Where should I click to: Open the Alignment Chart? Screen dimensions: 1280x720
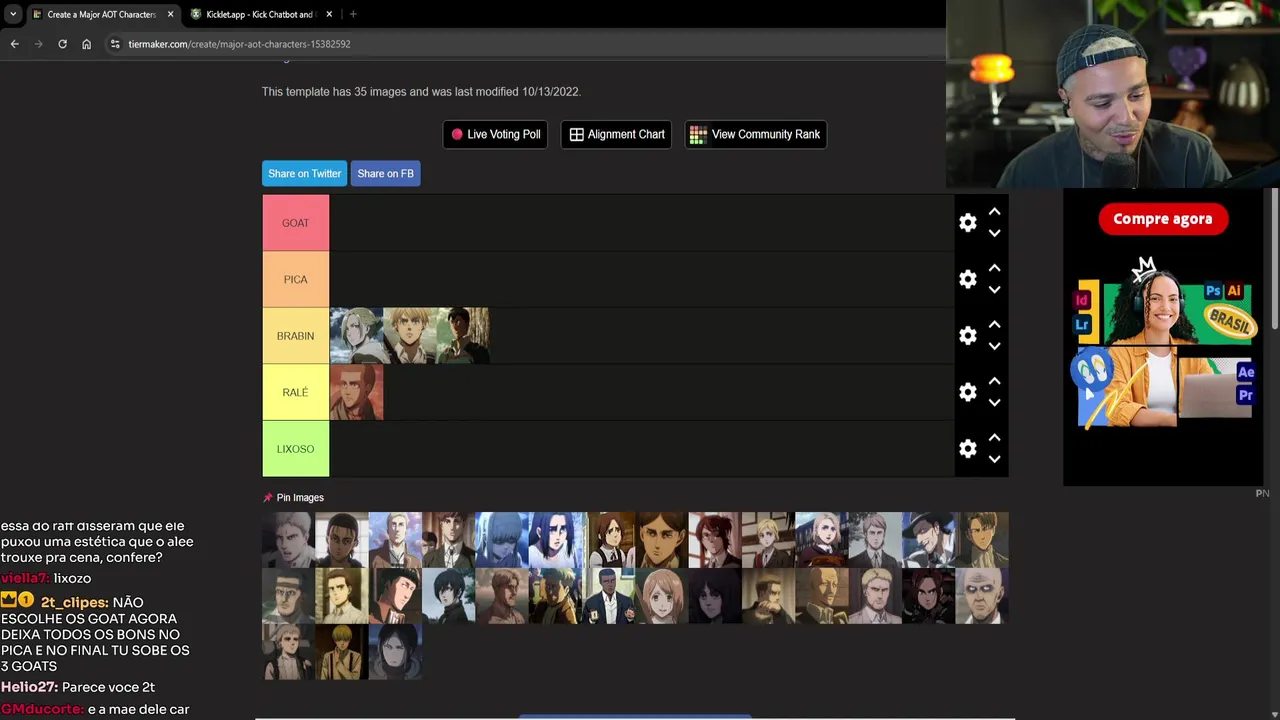point(617,134)
